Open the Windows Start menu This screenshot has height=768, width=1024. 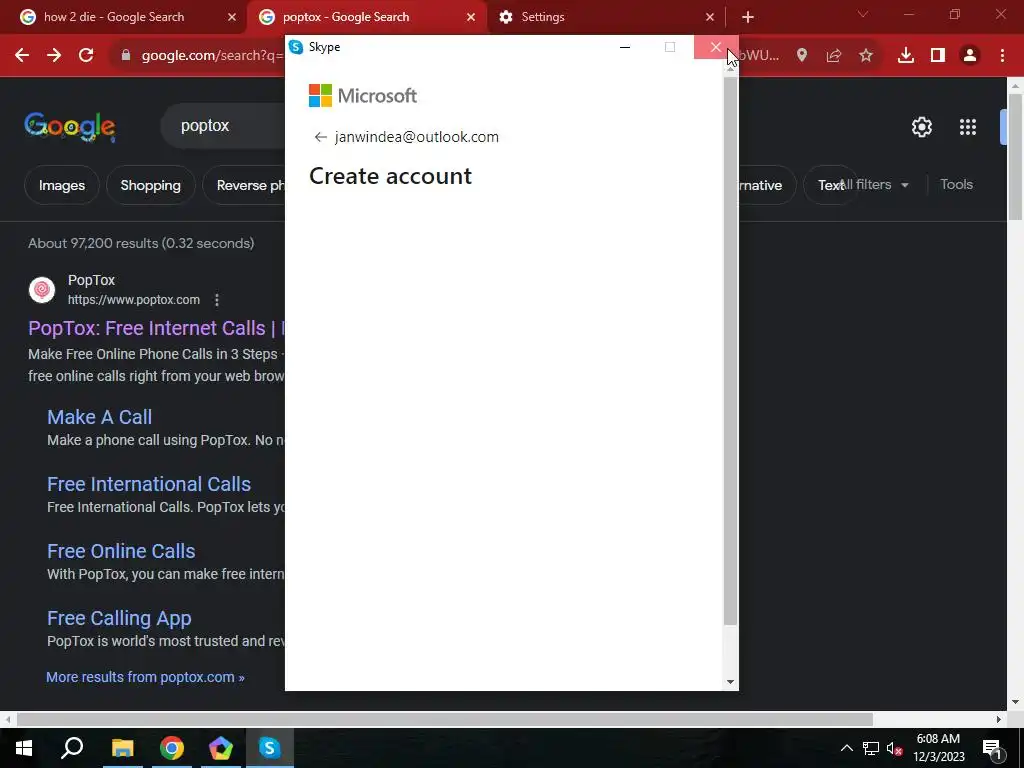pyautogui.click(x=24, y=748)
